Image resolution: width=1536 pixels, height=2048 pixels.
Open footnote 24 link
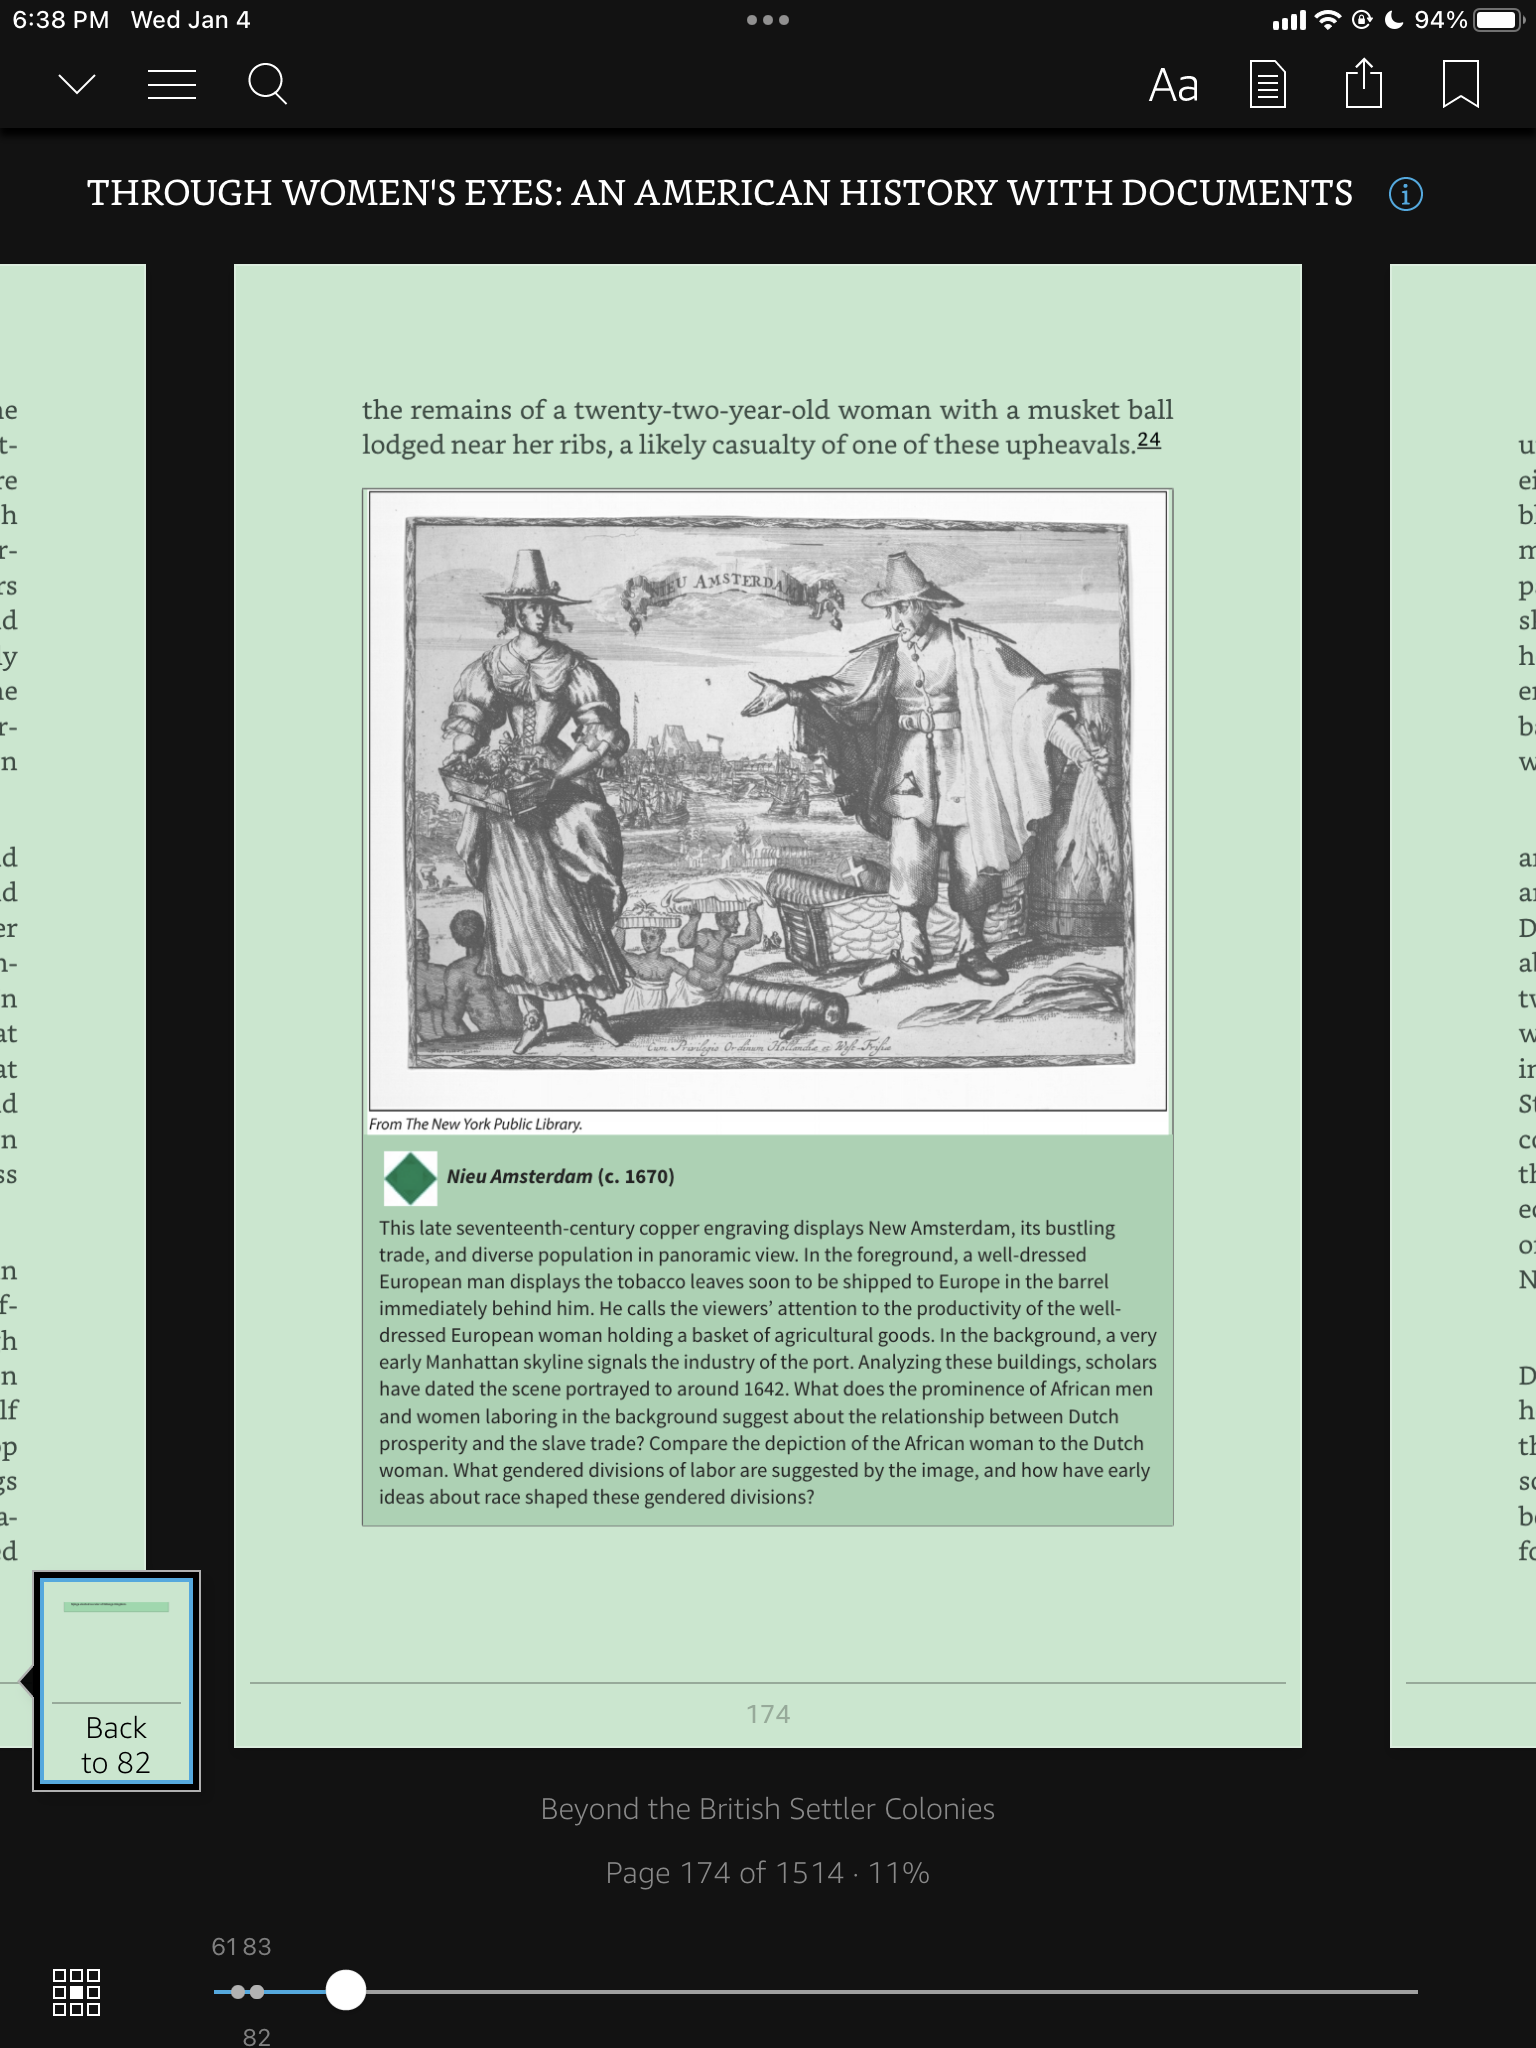click(x=1149, y=439)
